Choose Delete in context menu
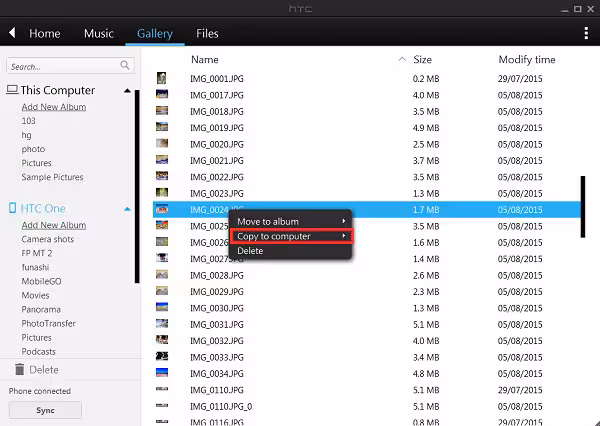The height and width of the screenshot is (426, 600). click(290, 251)
